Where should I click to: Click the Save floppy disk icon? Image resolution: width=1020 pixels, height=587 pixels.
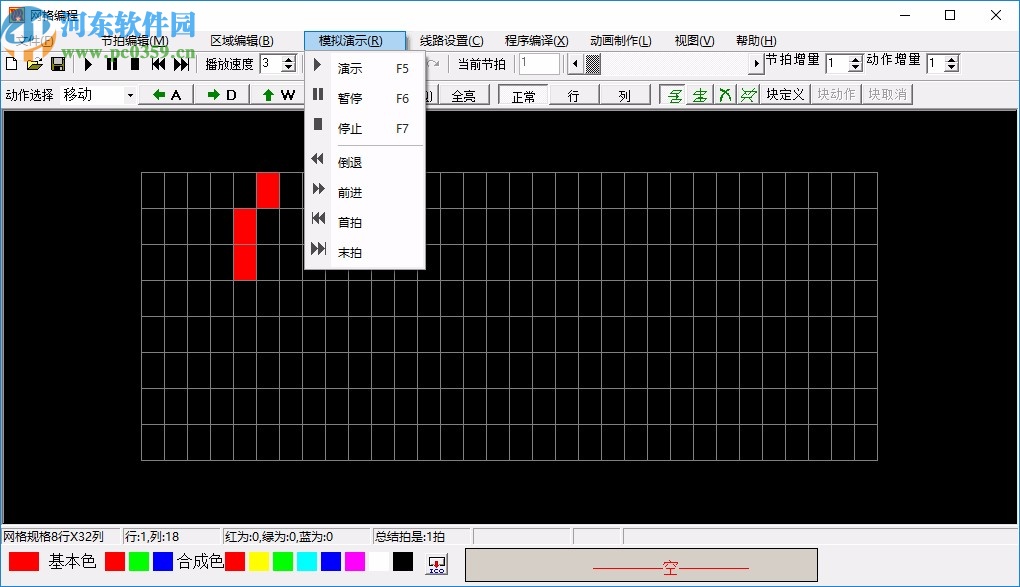point(58,64)
